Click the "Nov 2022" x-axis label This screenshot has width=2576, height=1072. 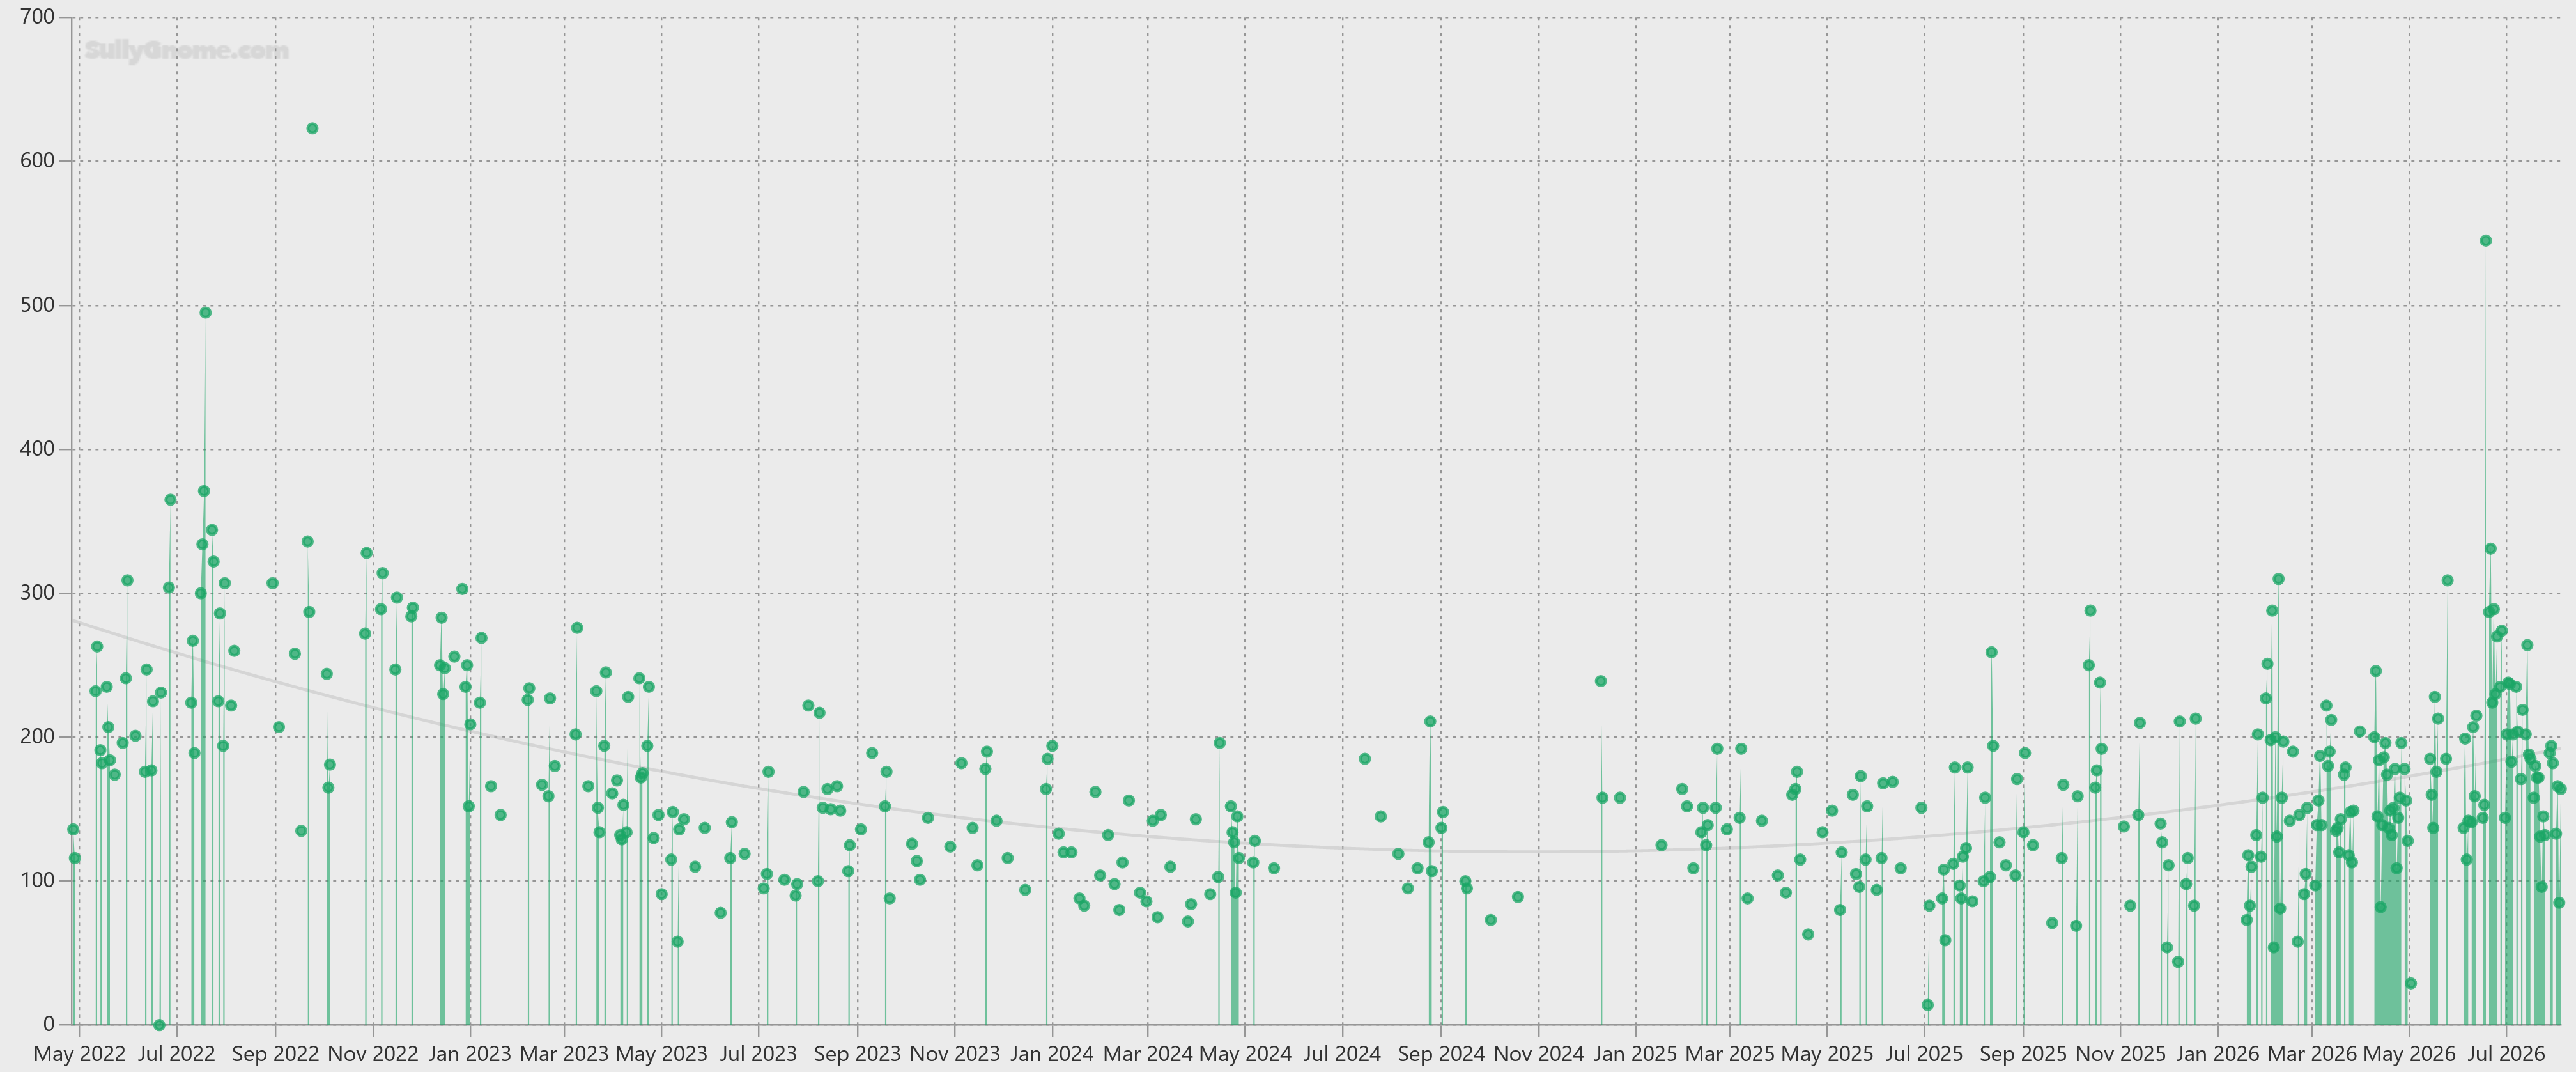(373, 1054)
